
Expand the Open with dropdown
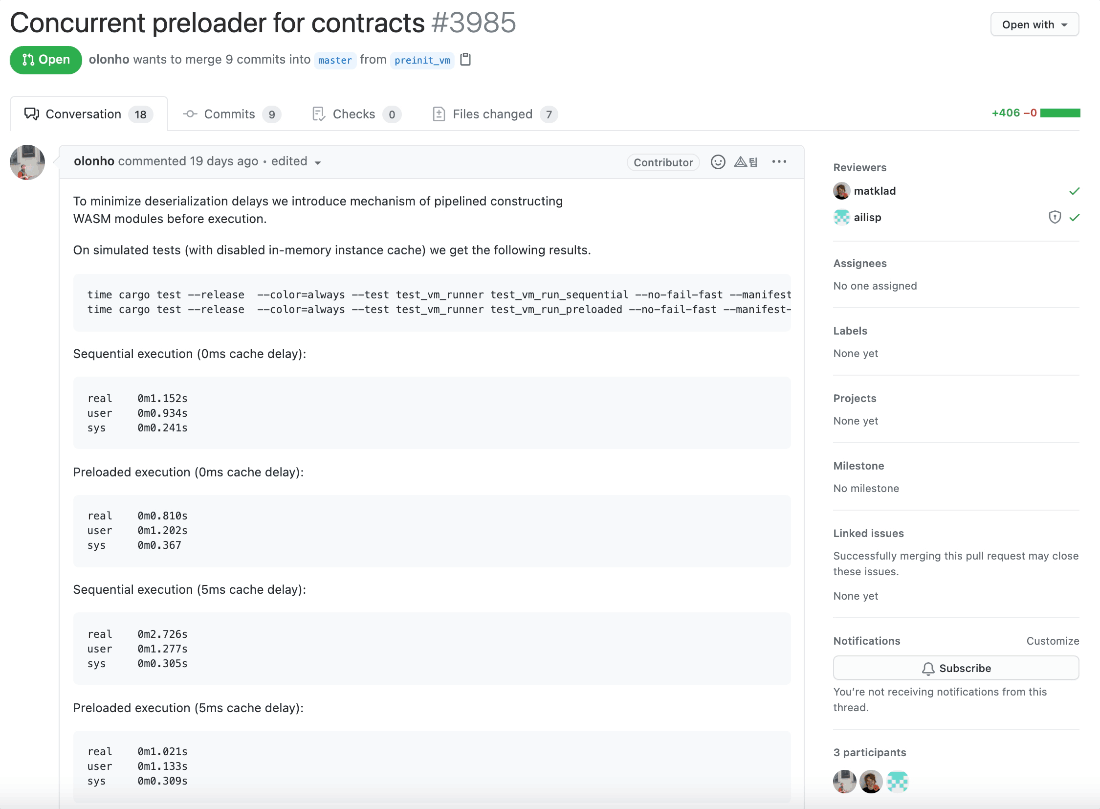pyautogui.click(x=1035, y=25)
